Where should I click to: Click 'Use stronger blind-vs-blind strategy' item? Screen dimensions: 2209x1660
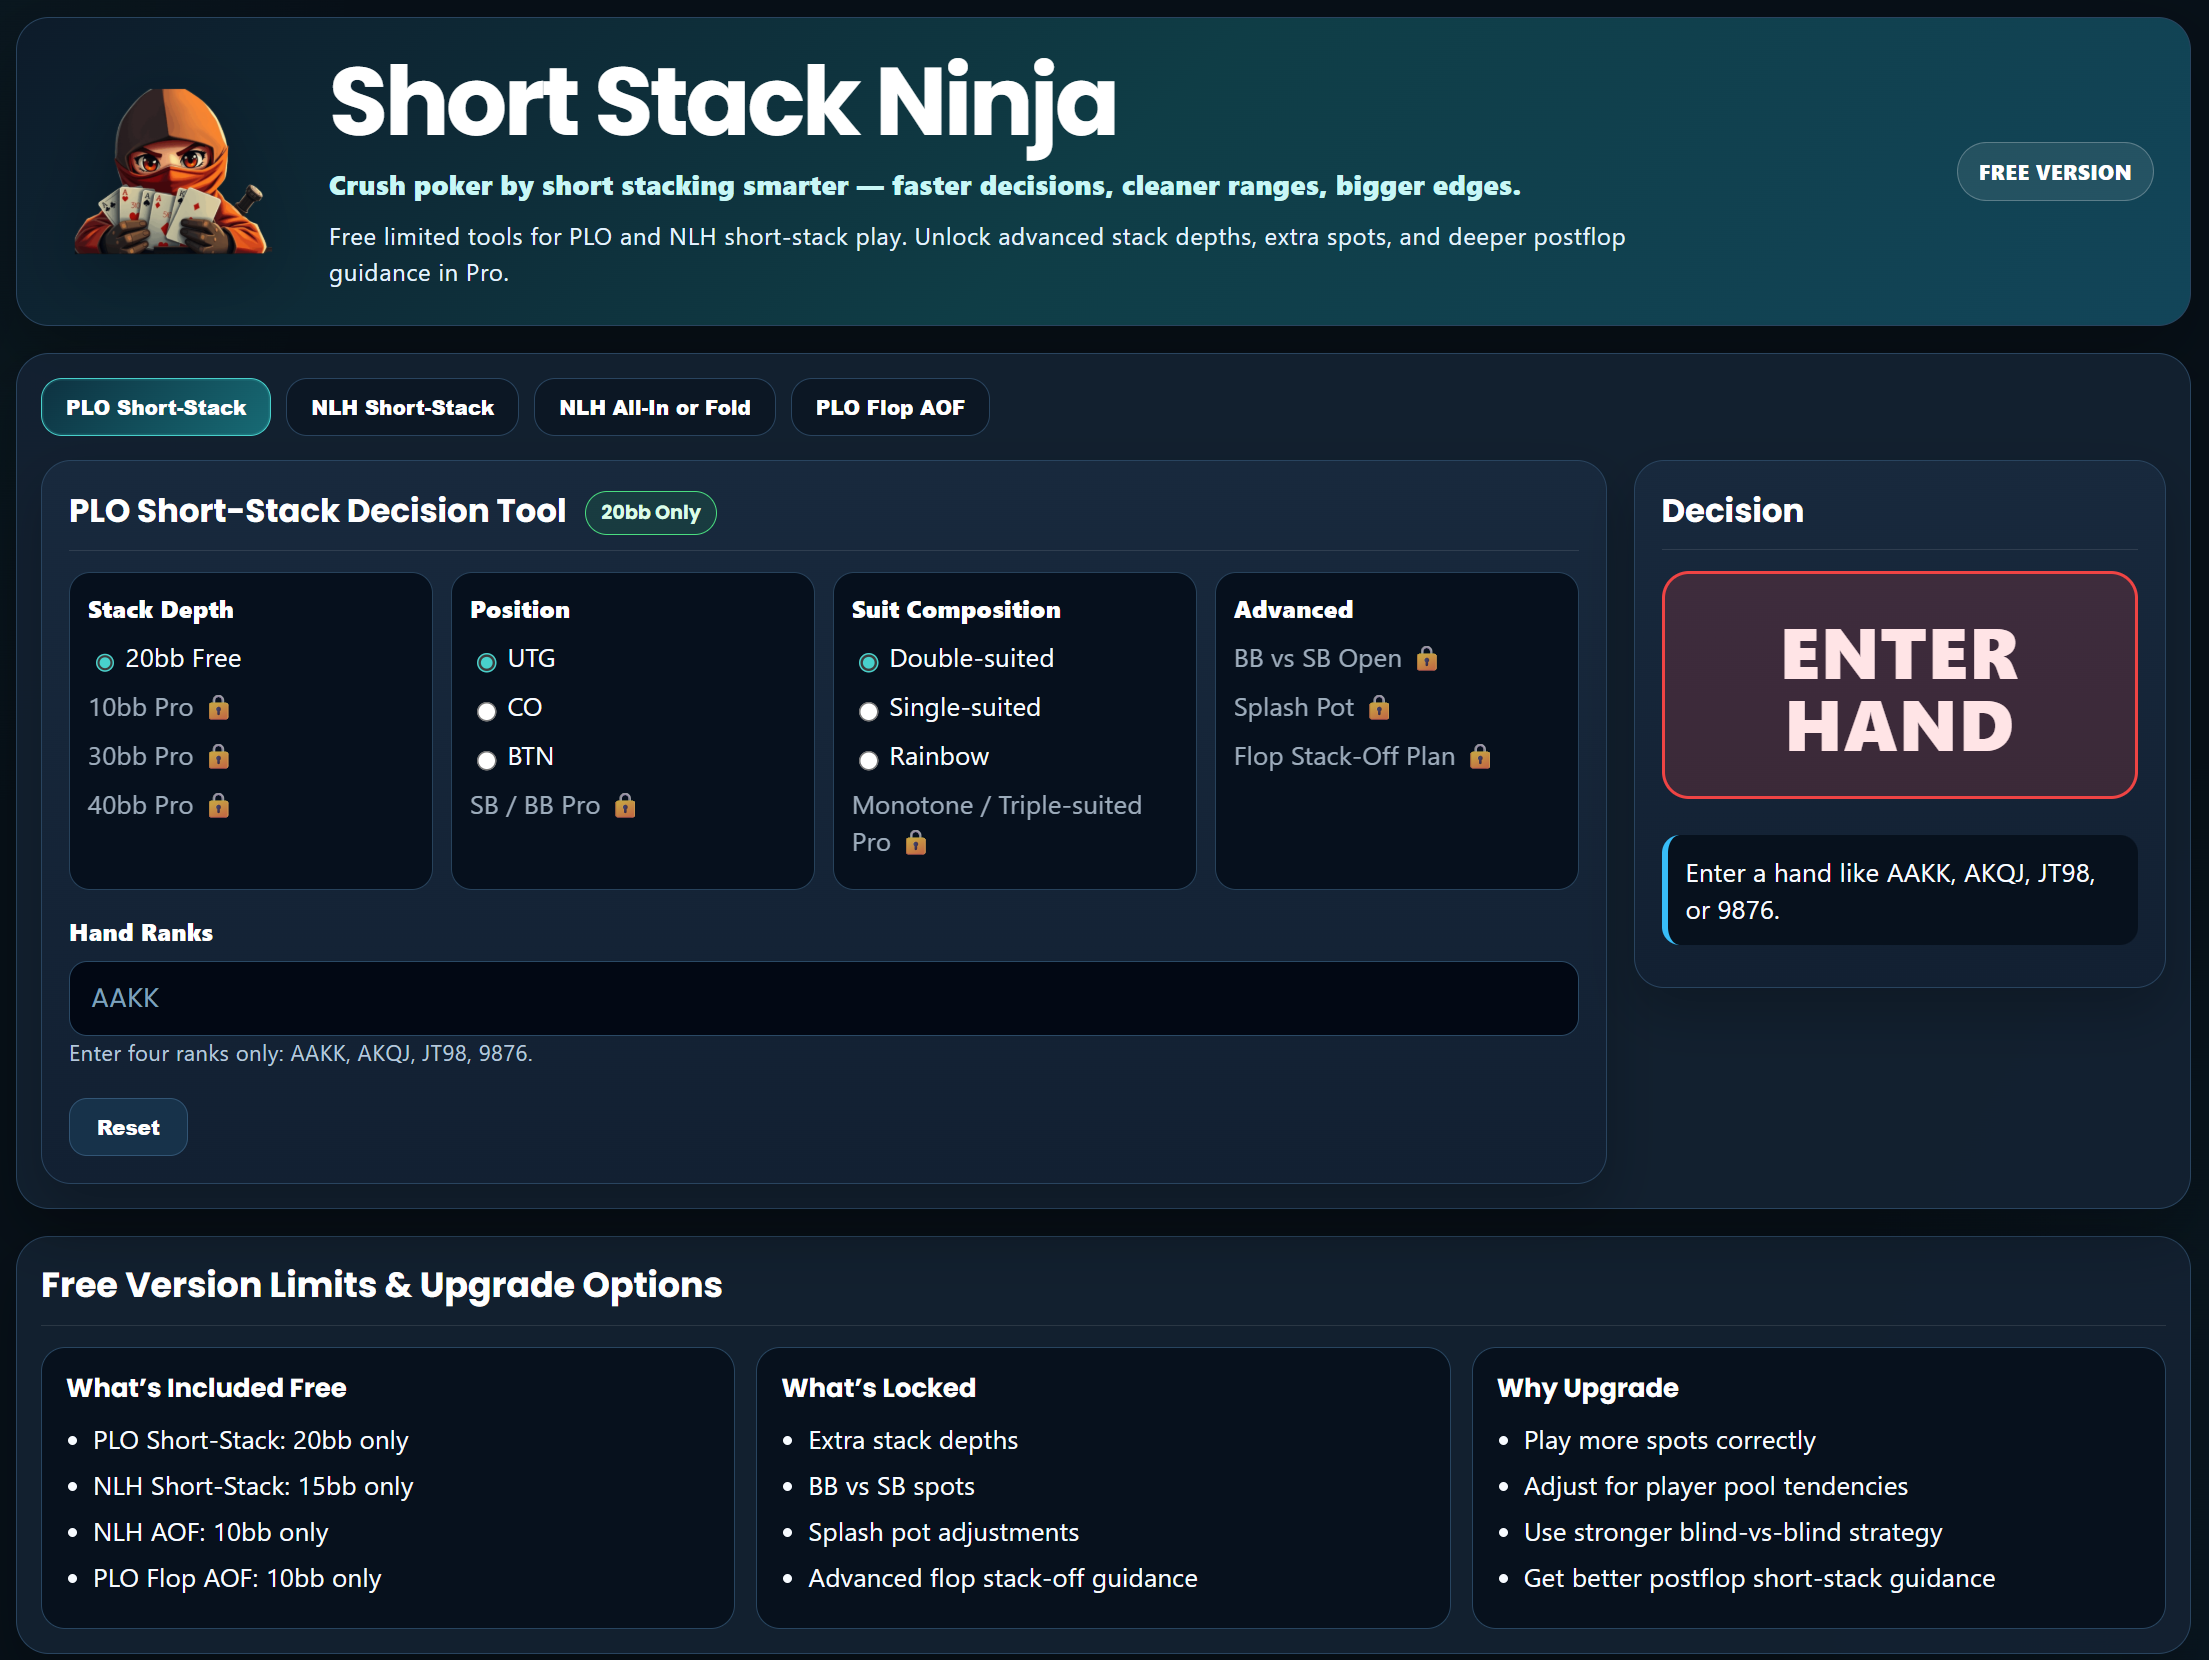[x=1732, y=1532]
